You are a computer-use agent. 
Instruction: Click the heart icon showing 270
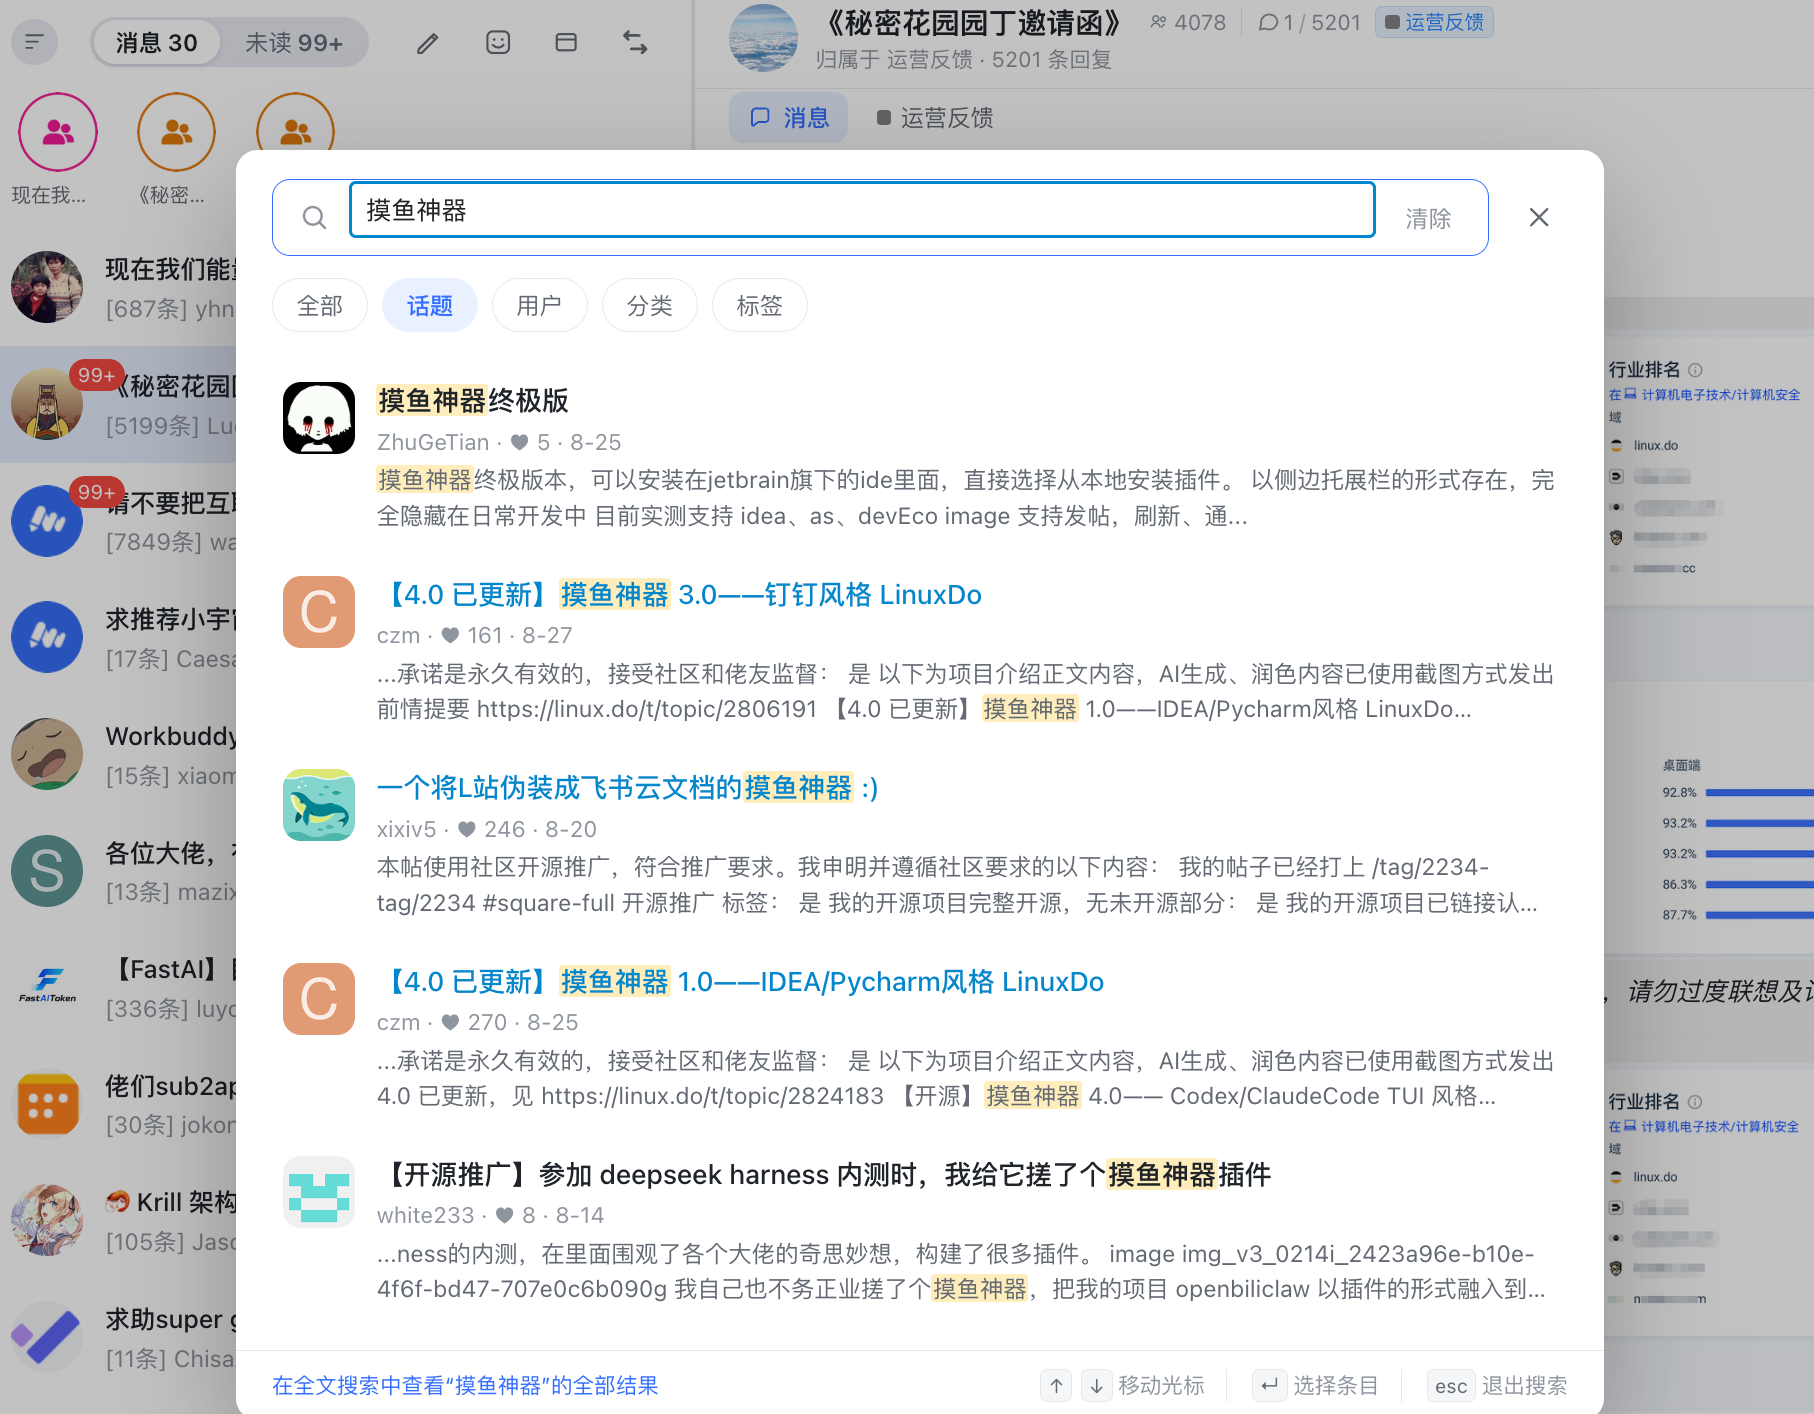450,1022
